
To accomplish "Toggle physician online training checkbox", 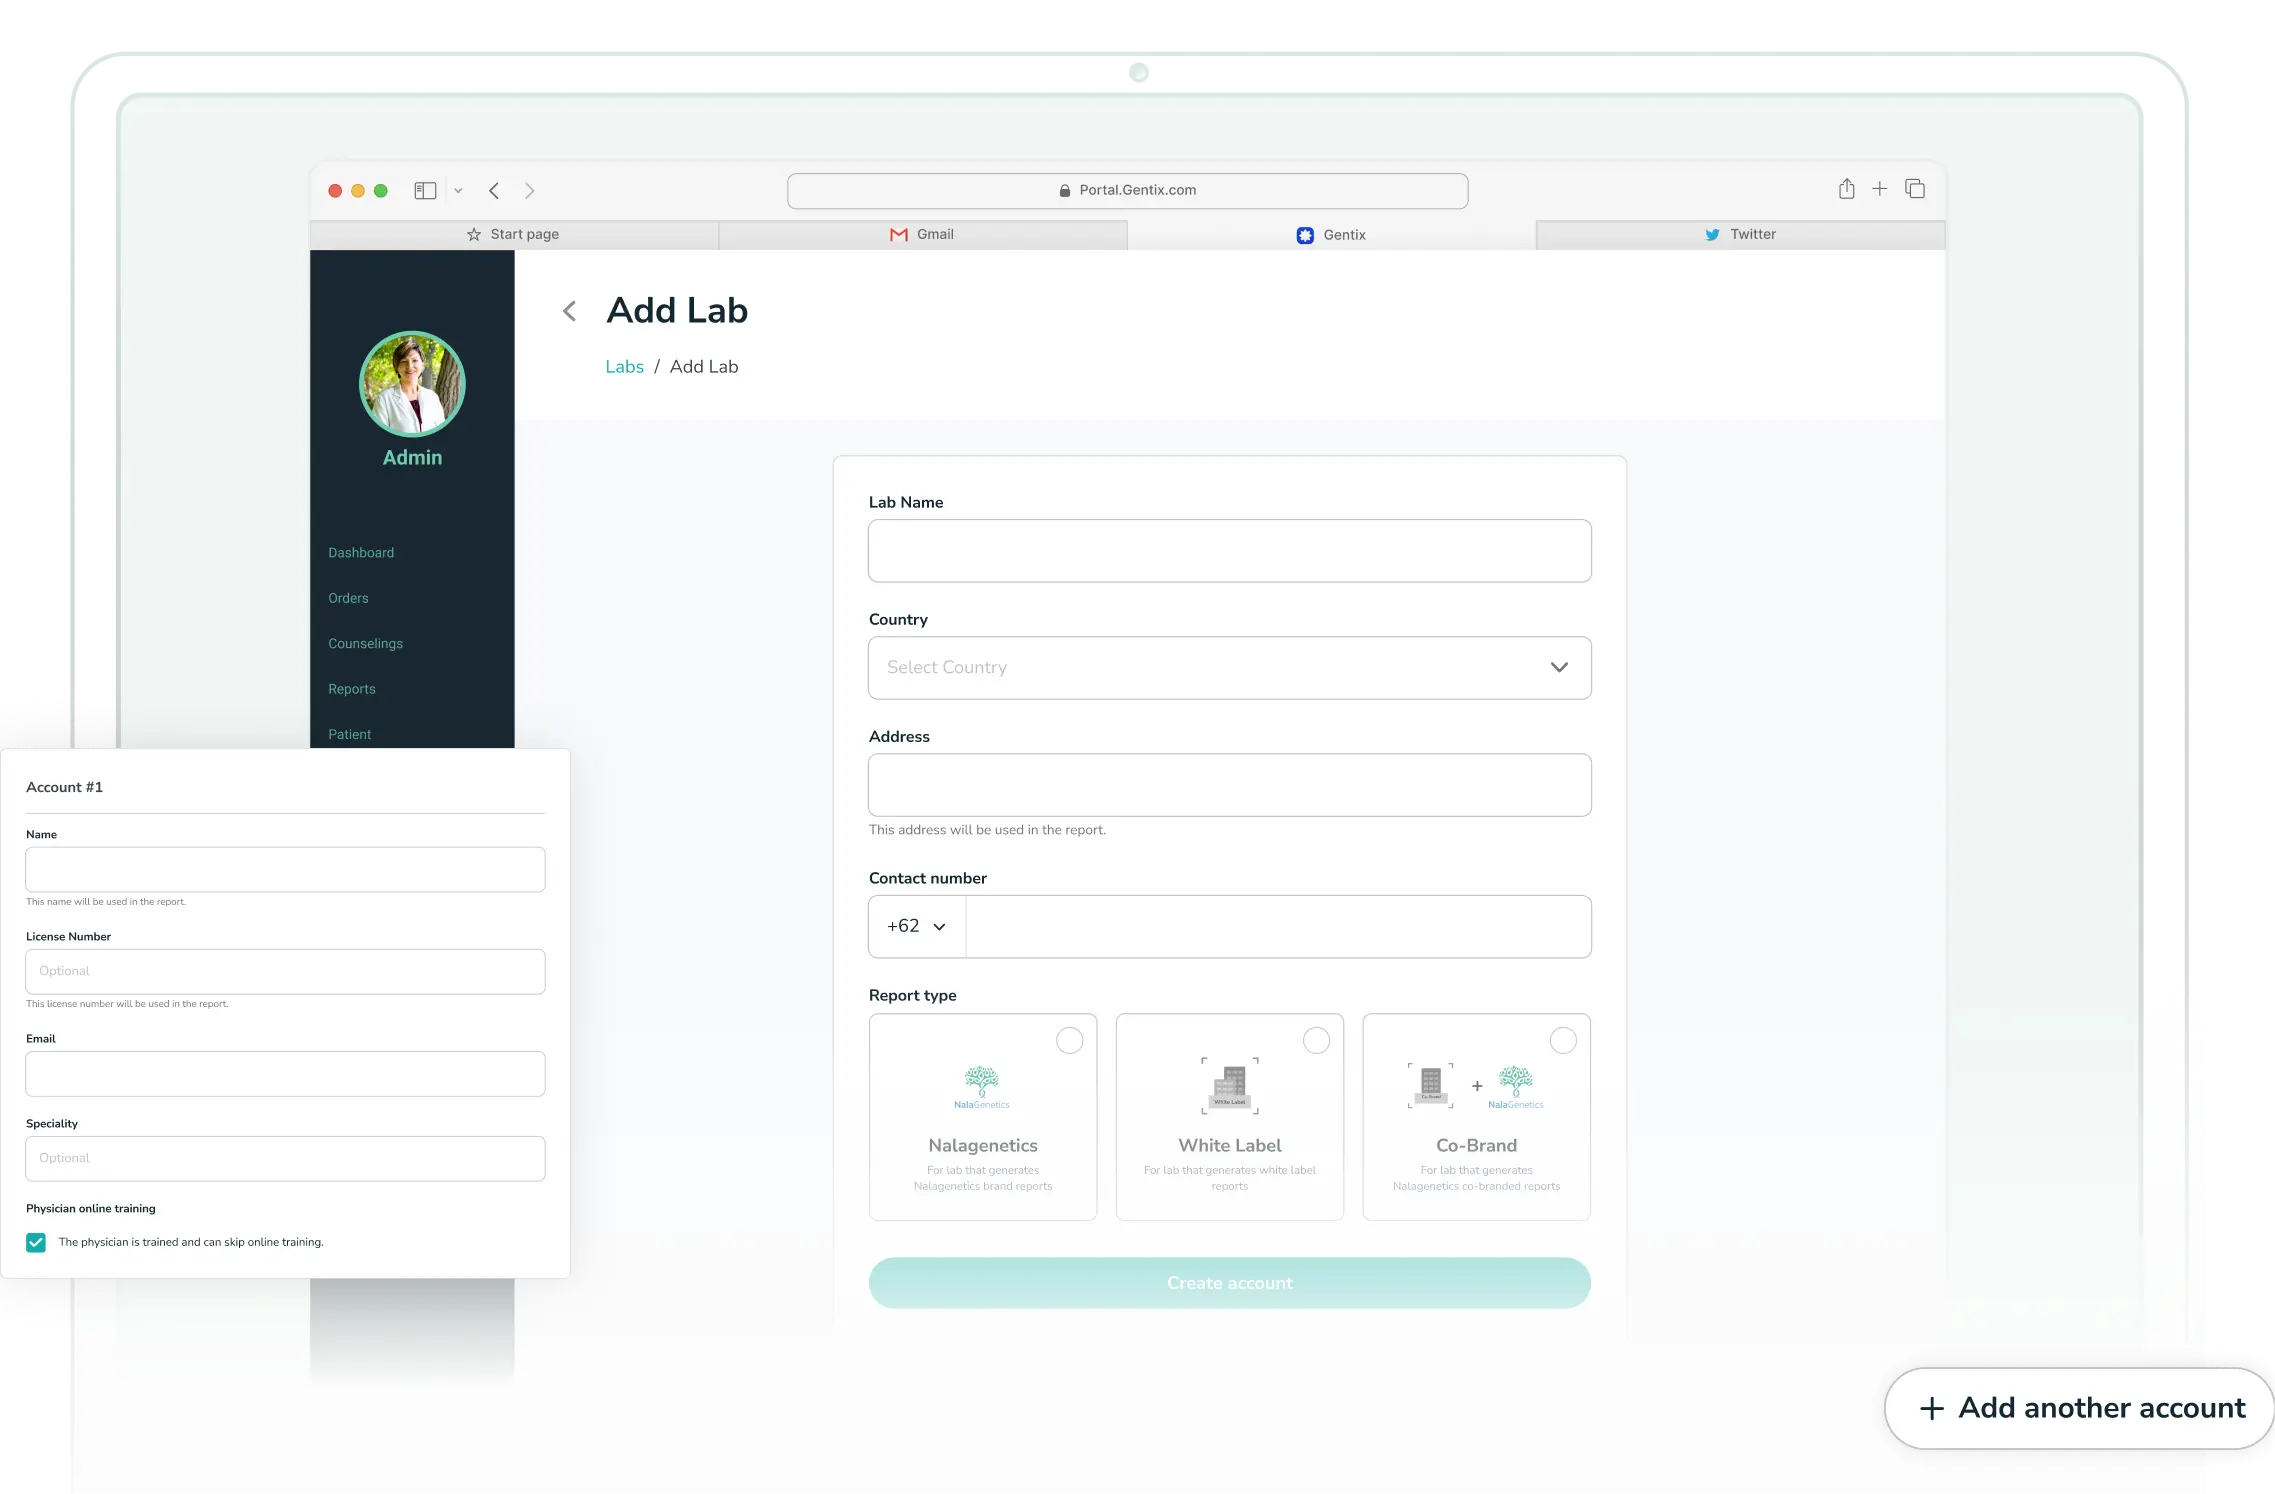I will 35,1242.
